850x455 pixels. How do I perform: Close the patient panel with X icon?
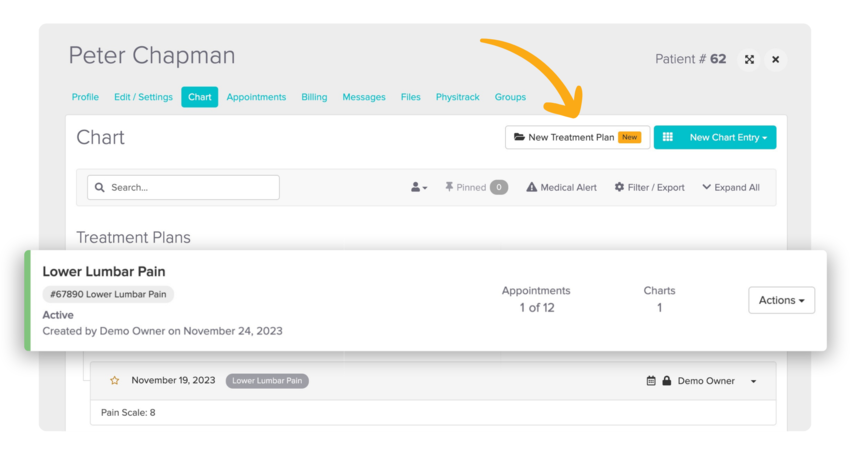pos(775,60)
